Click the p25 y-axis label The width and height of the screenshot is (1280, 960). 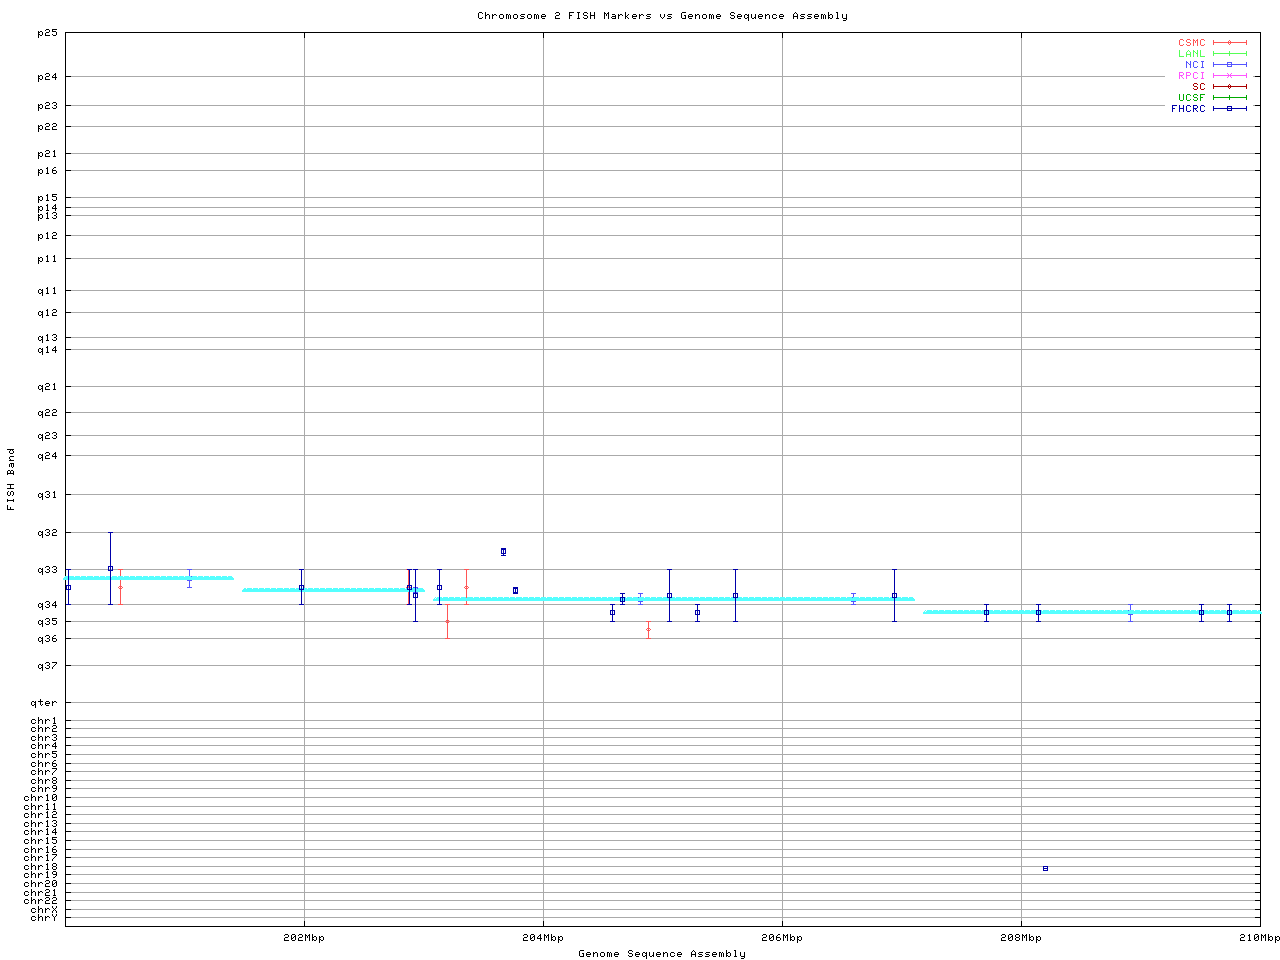[47, 33]
